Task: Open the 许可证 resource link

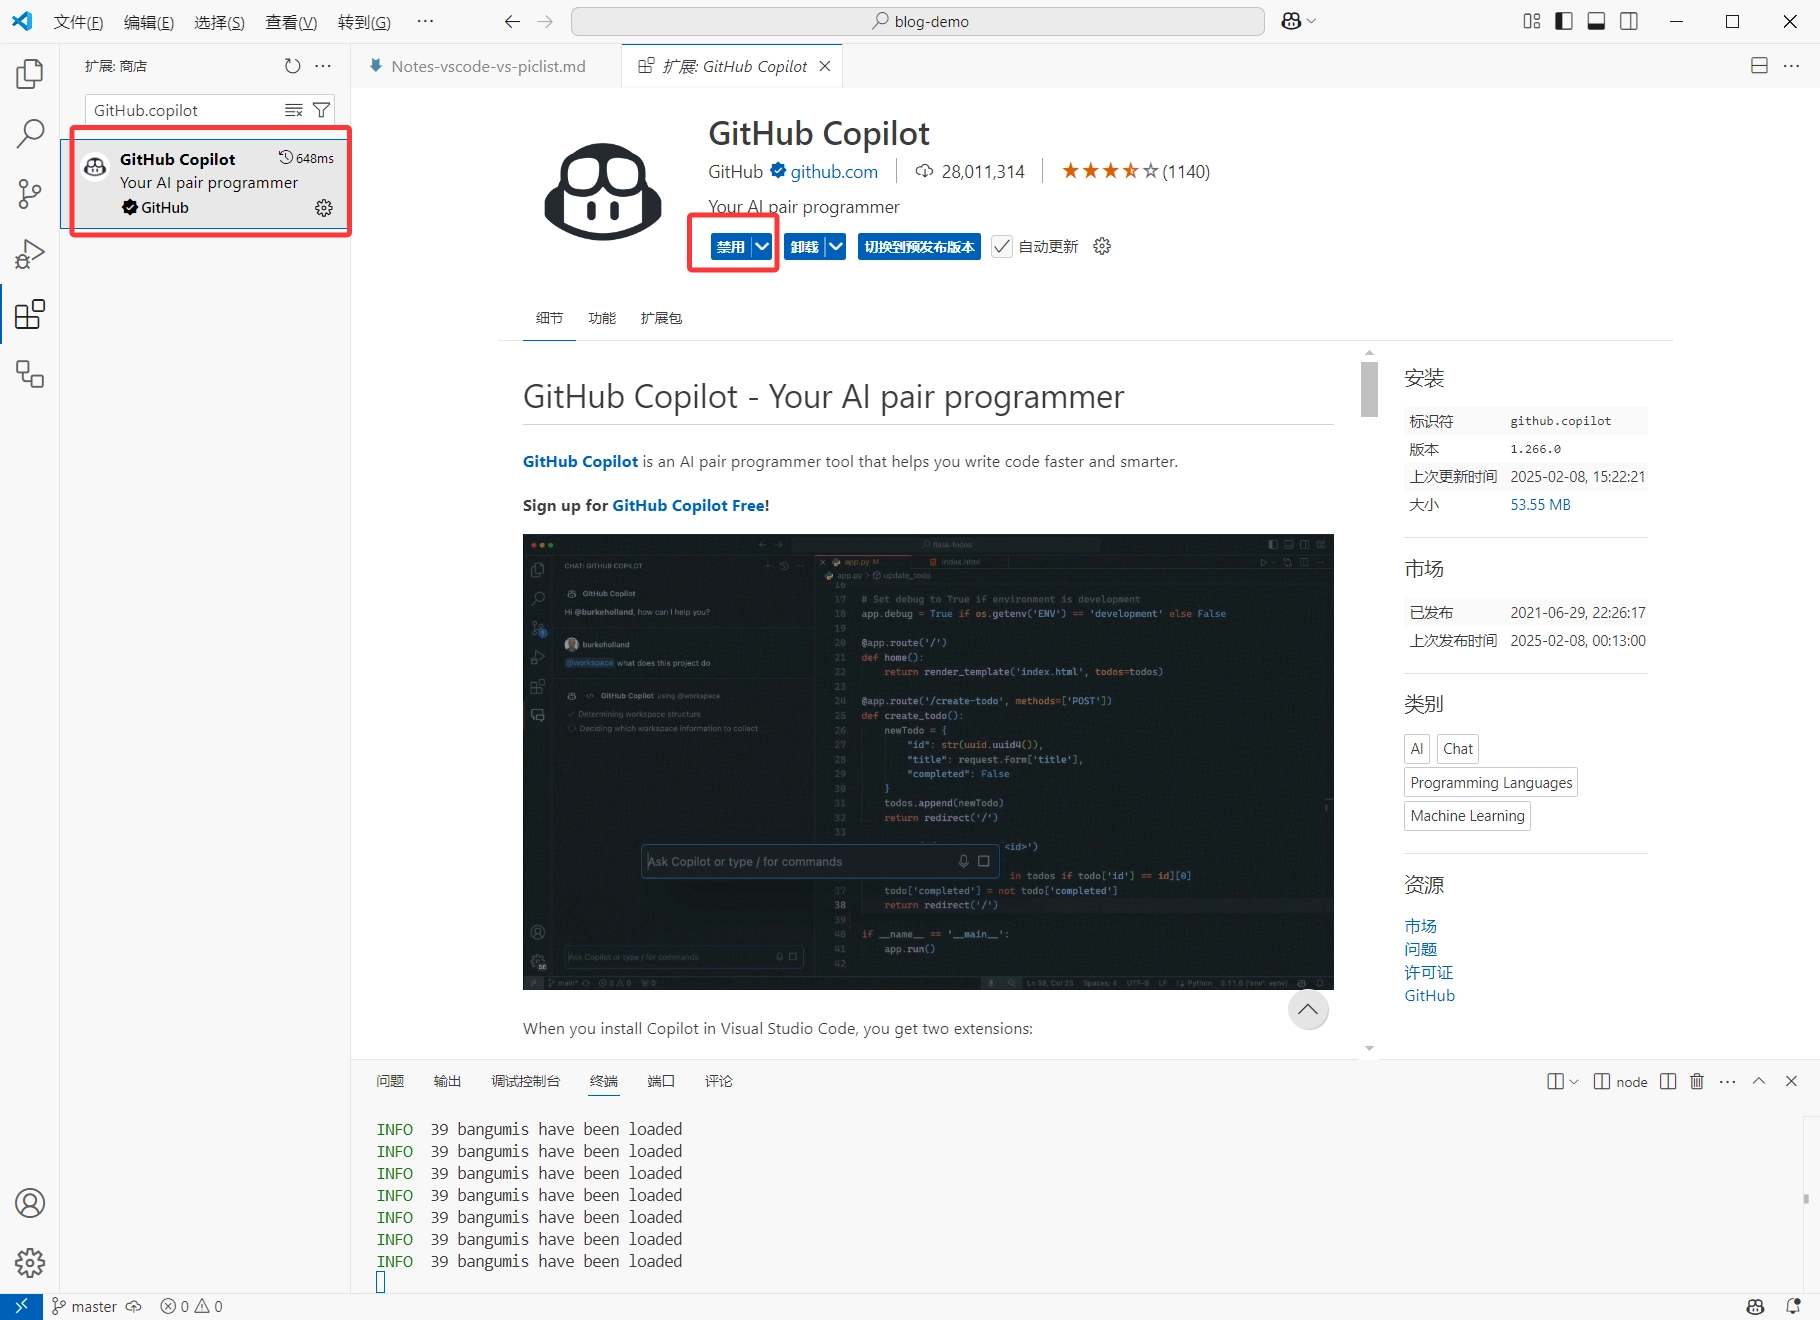Action: (1429, 972)
